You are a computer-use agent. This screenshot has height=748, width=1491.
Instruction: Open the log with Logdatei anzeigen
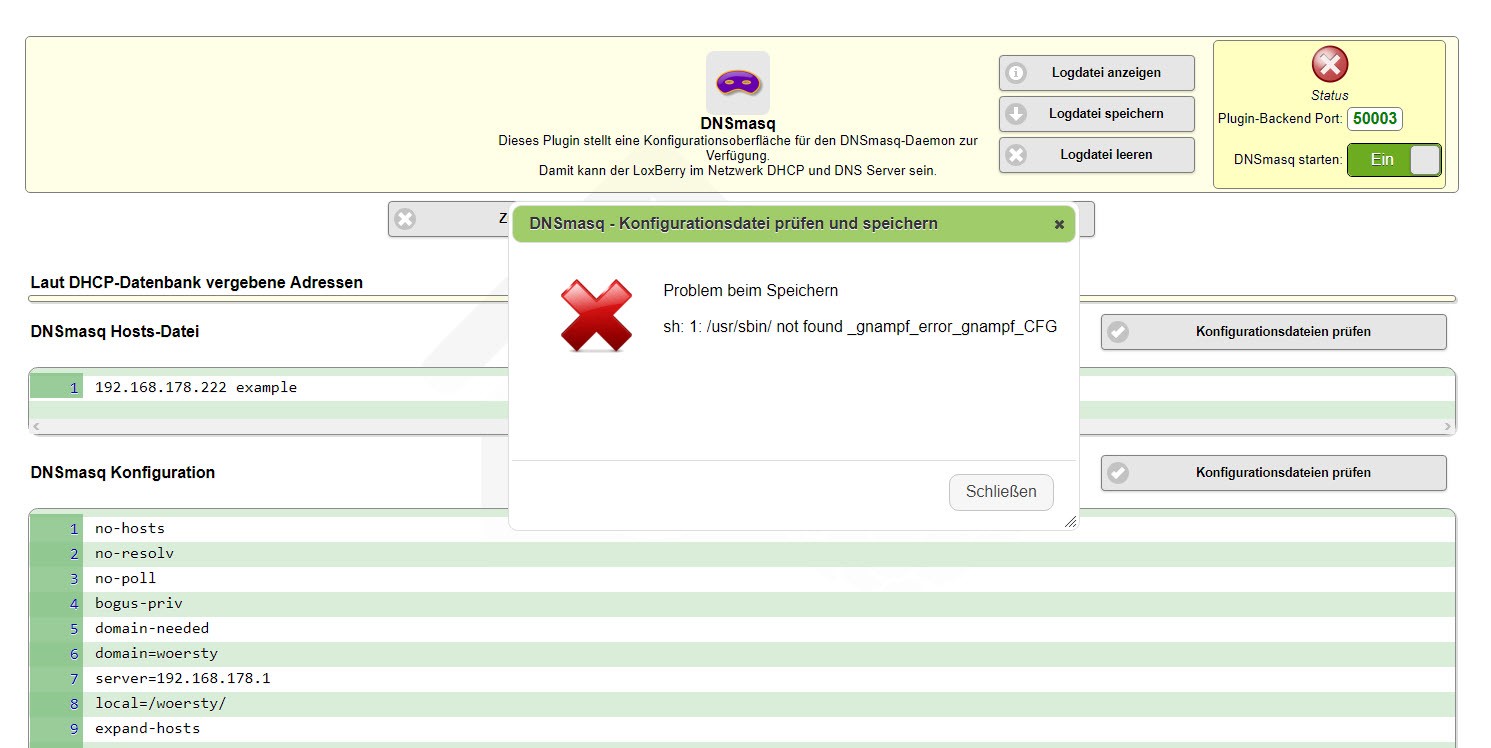[1096, 73]
